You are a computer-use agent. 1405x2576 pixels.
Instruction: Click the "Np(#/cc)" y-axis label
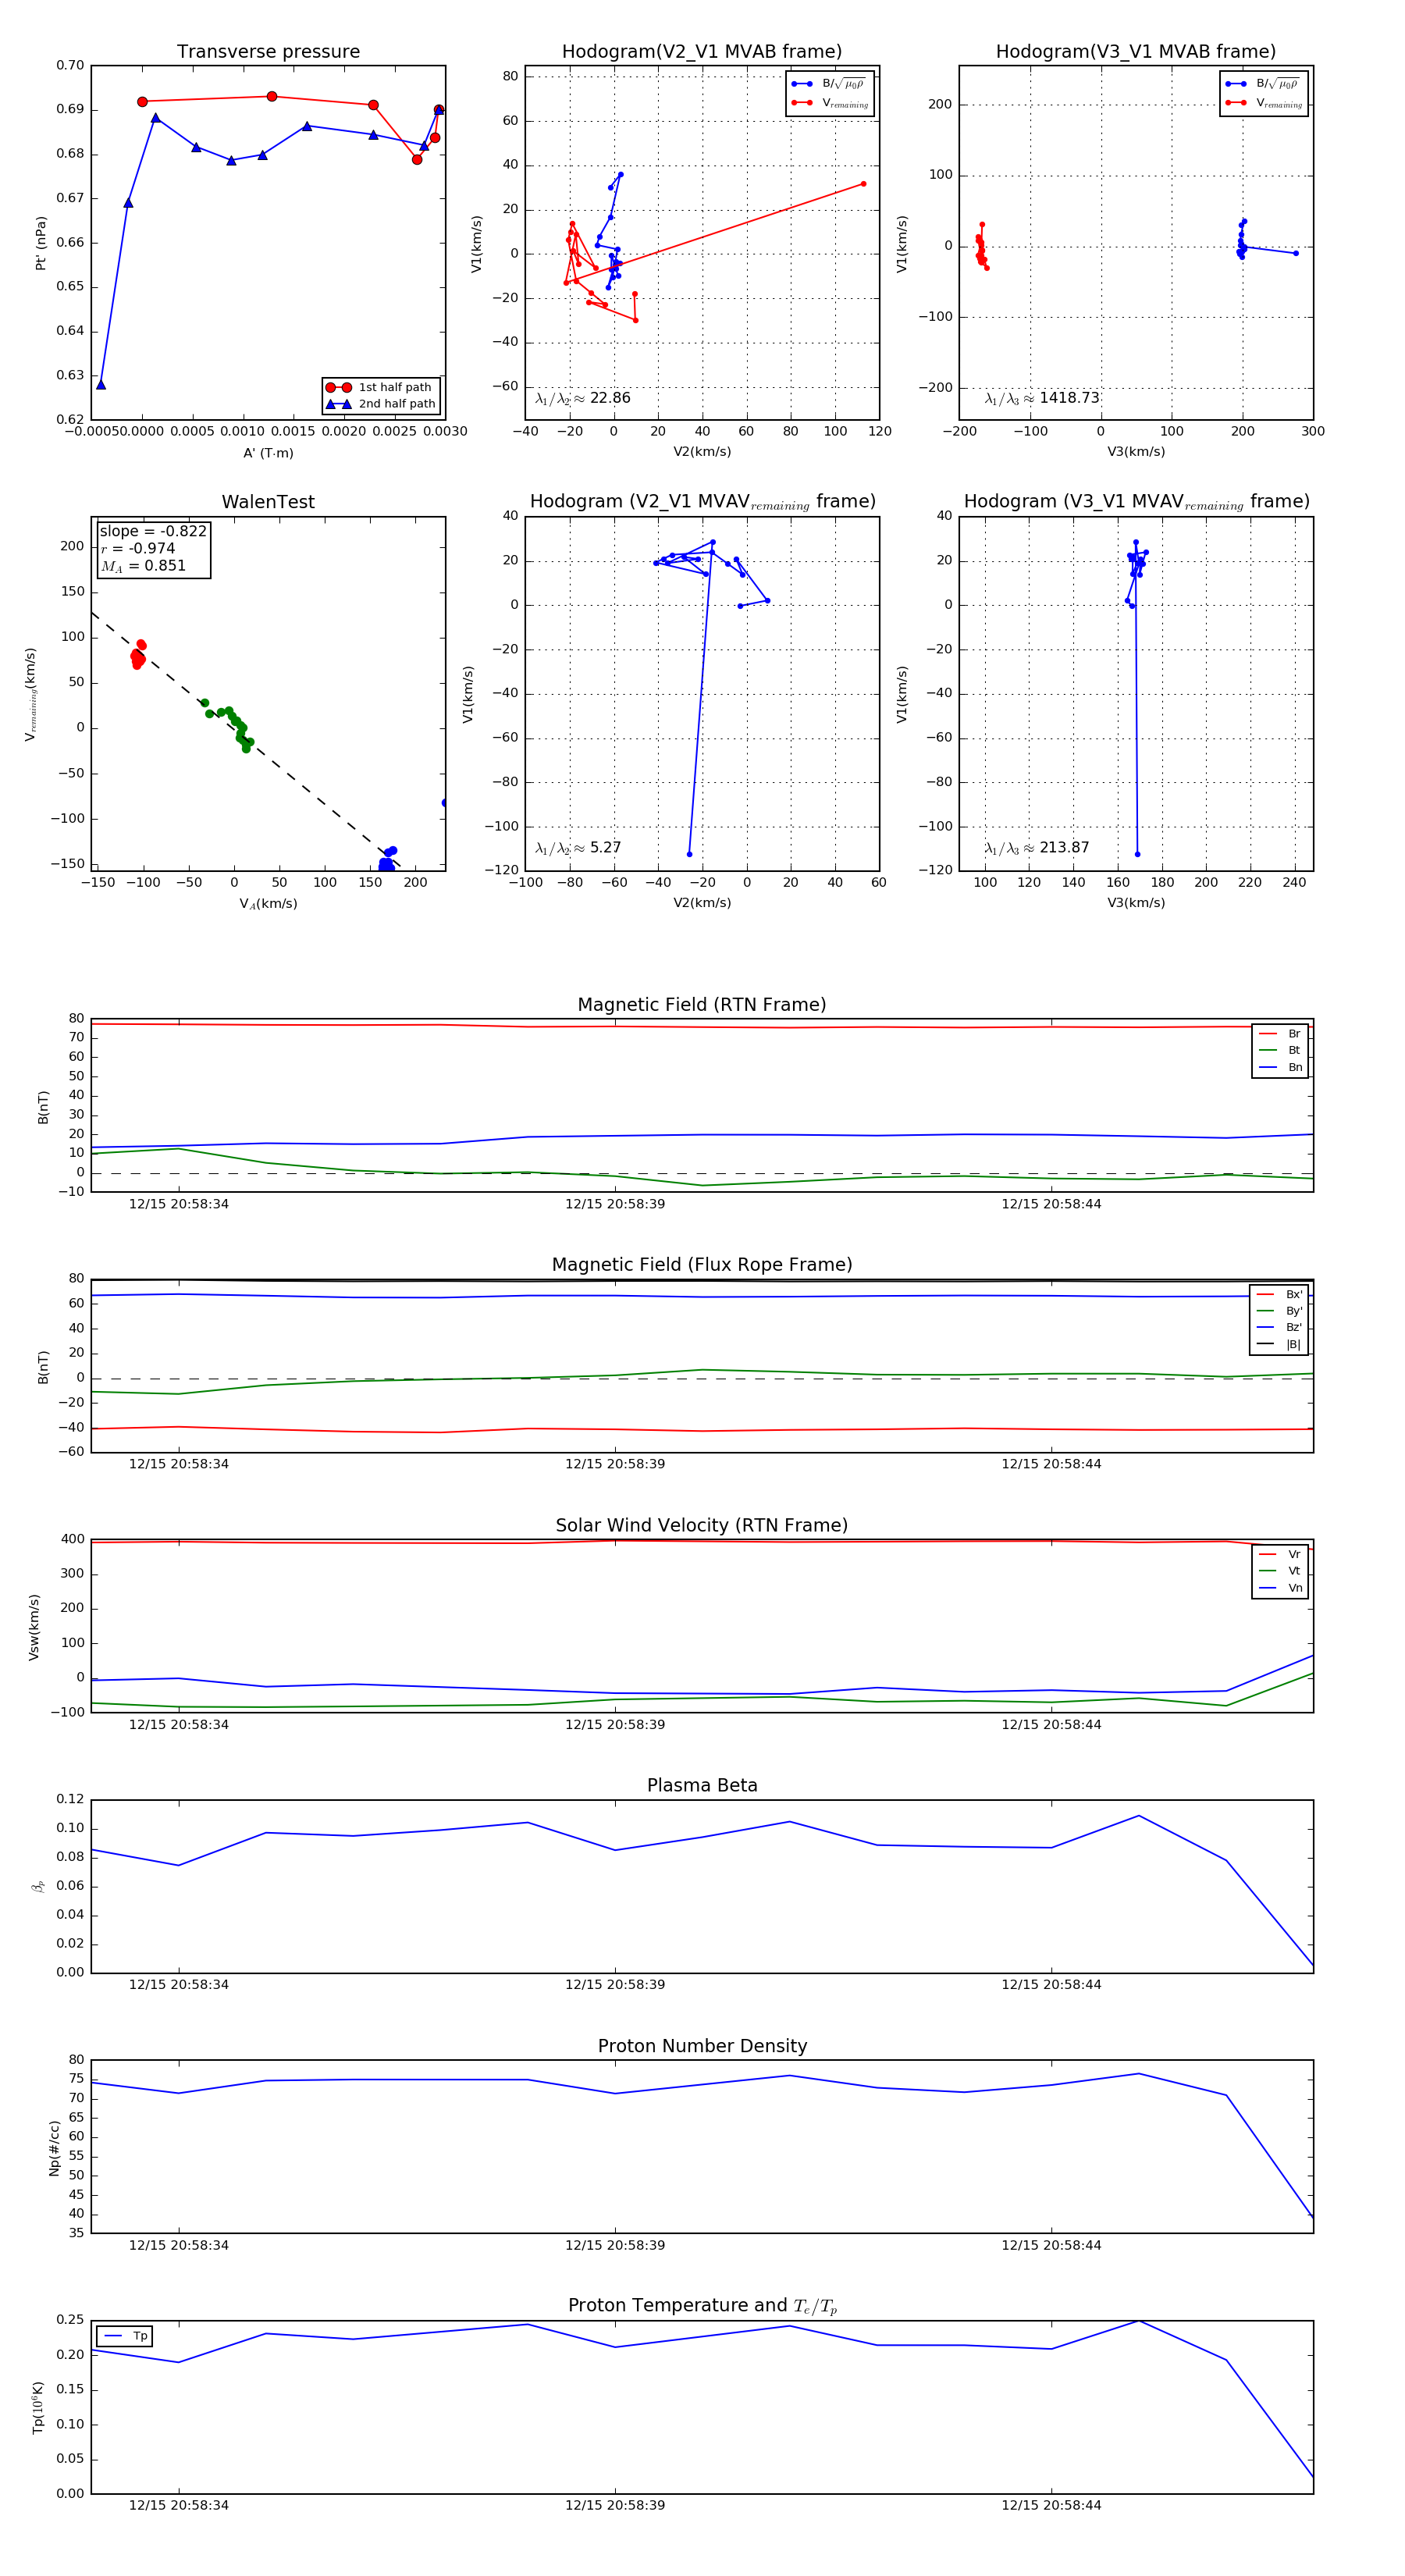[x=55, y=2148]
